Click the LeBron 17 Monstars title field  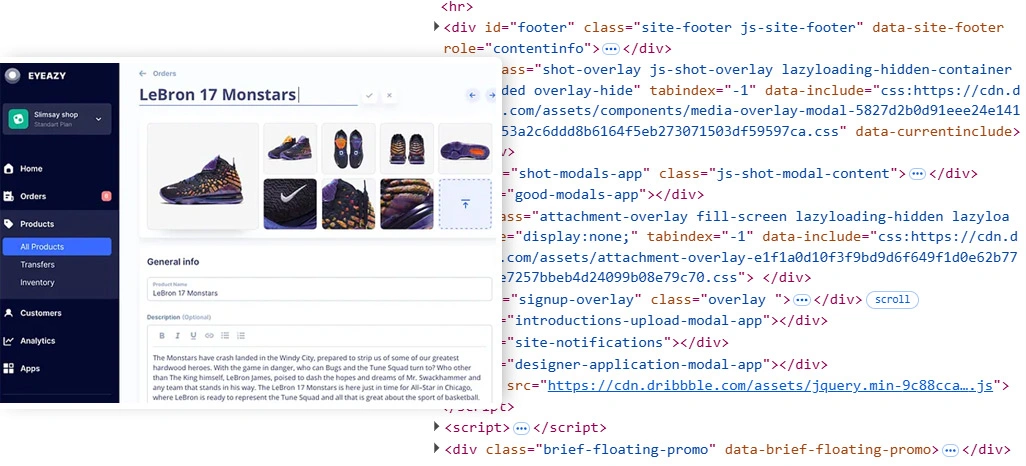tap(248, 96)
